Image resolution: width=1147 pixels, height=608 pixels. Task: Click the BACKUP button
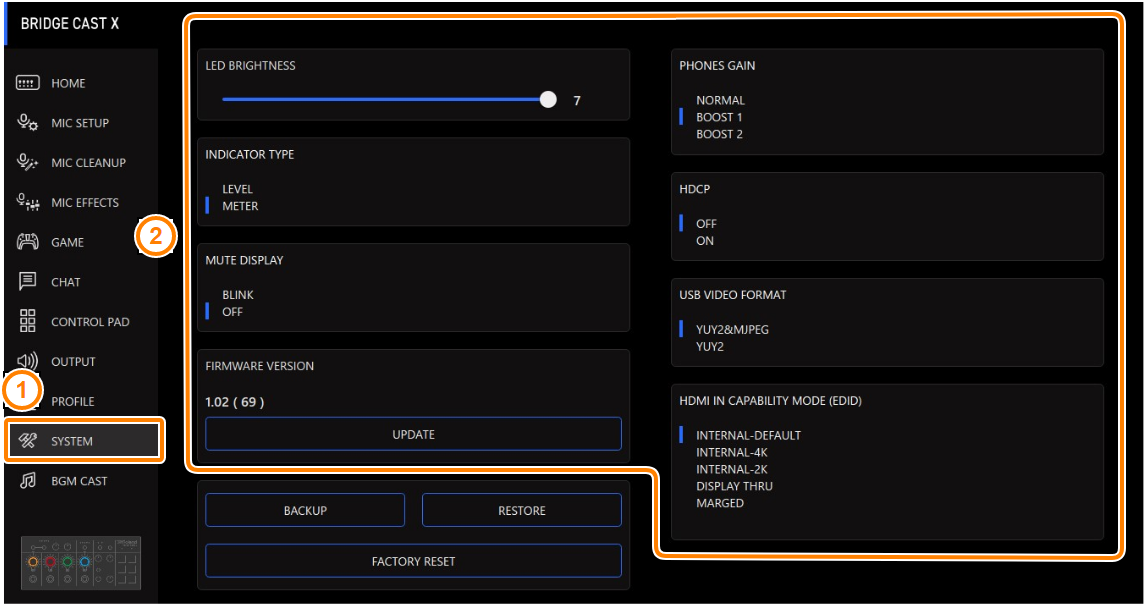tap(305, 510)
